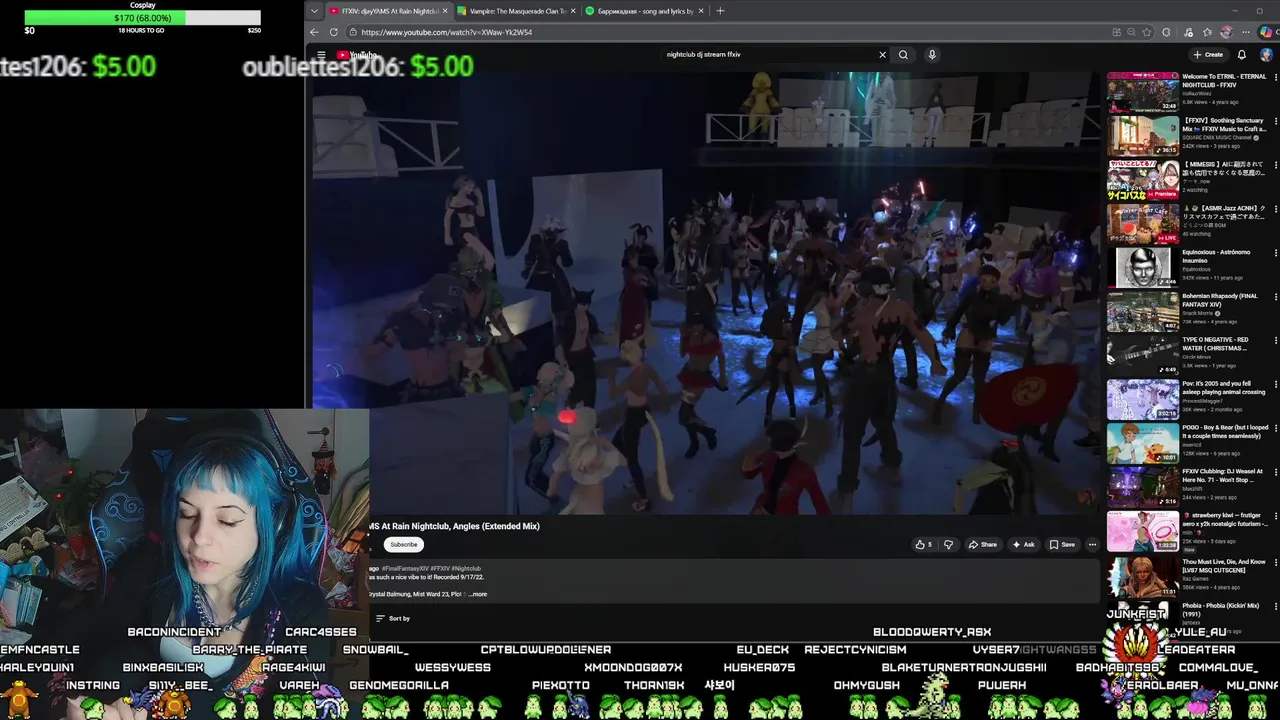The height and width of the screenshot is (720, 1280).
Task: Open the YouTube hamburger guide menu
Action: (x=321, y=55)
